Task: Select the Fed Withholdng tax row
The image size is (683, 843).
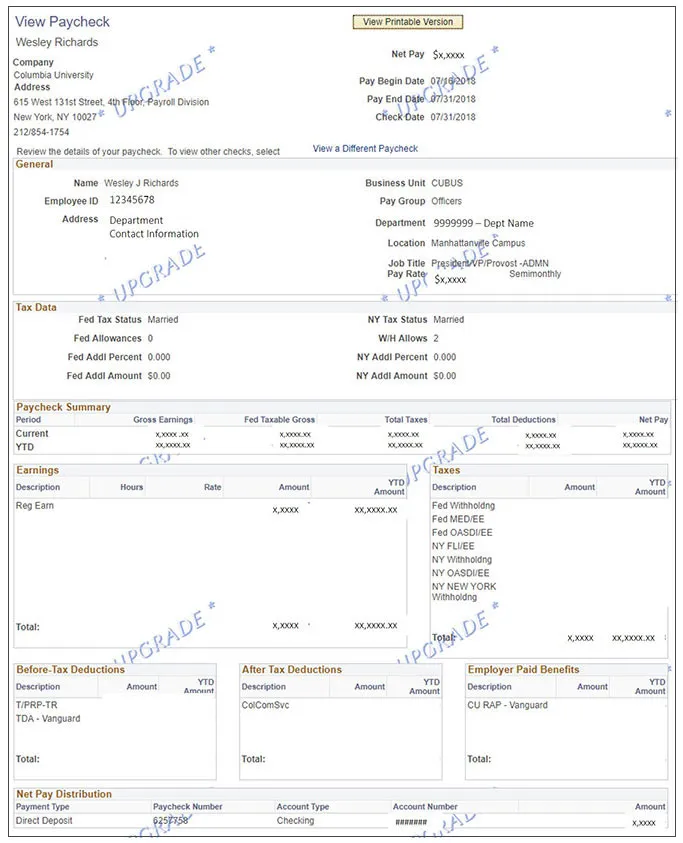Action: [x=549, y=506]
